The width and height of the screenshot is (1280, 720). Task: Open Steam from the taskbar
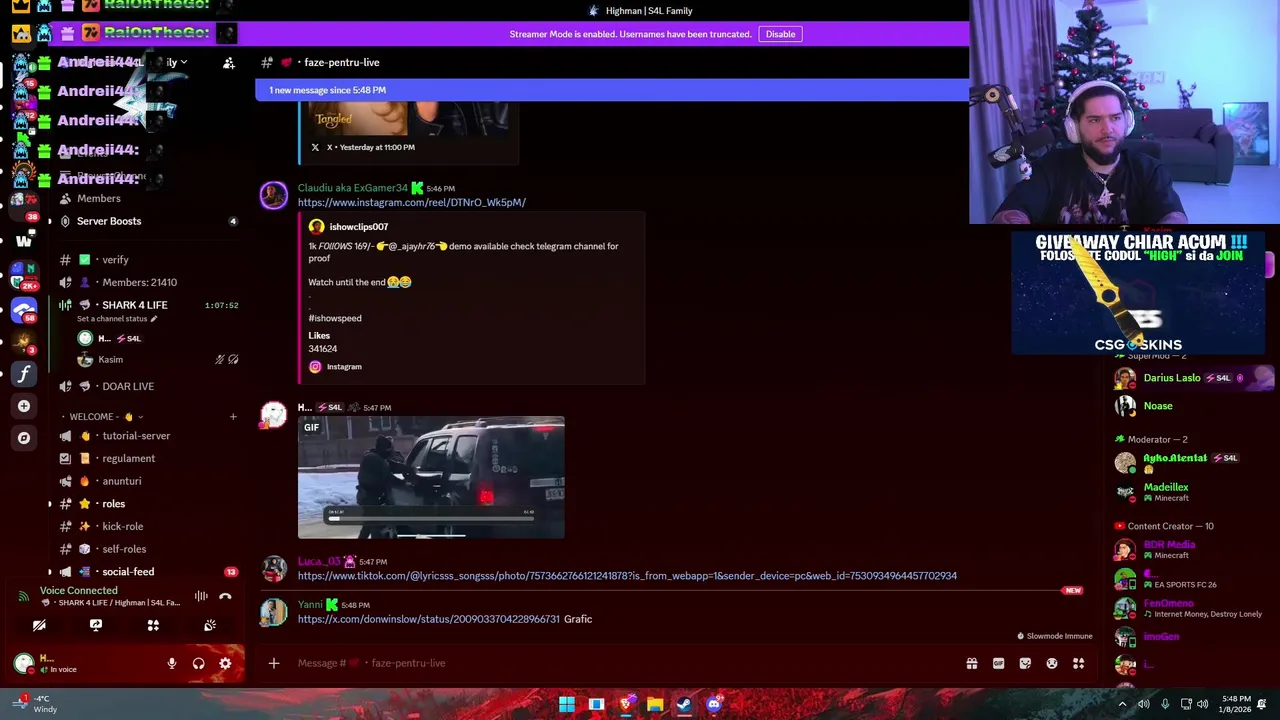click(684, 704)
